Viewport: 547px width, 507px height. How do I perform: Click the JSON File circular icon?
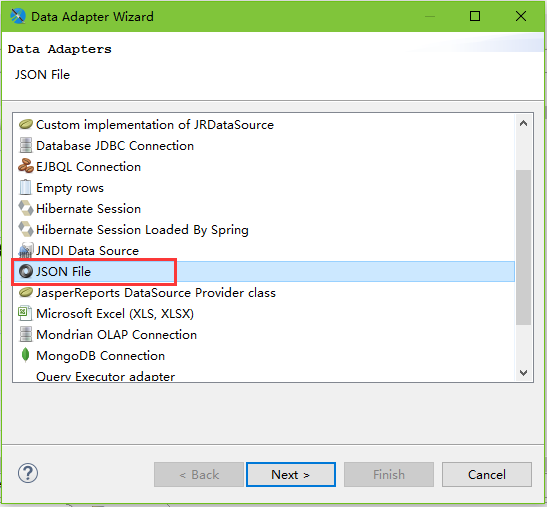[x=25, y=271]
